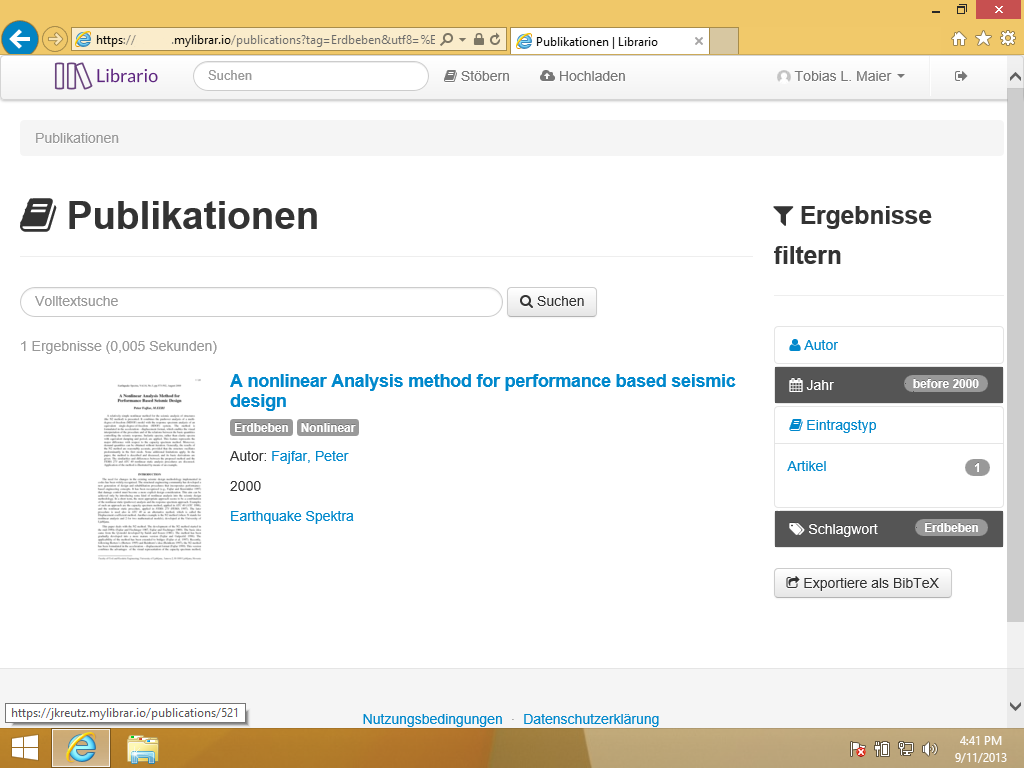Expand the Autor filter panel
The height and width of the screenshot is (768, 1024).
tap(821, 345)
